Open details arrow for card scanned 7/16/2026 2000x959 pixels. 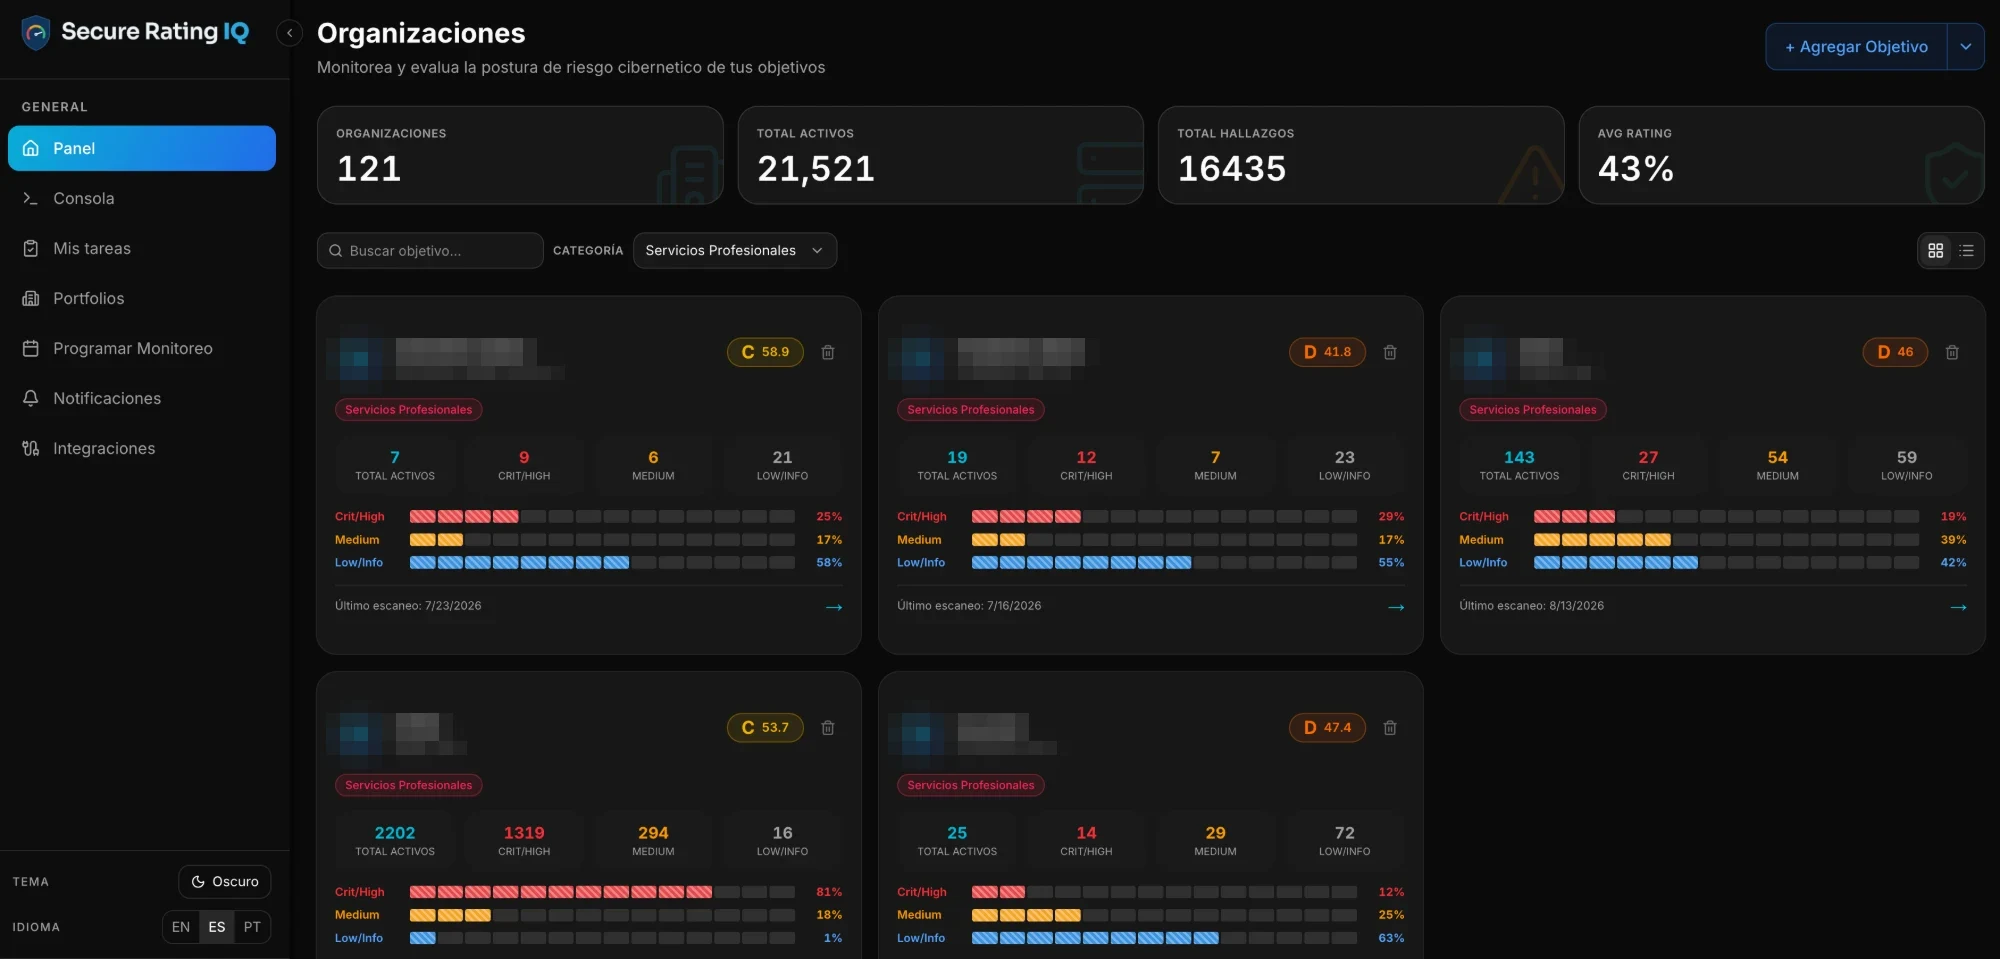pyautogui.click(x=1396, y=607)
